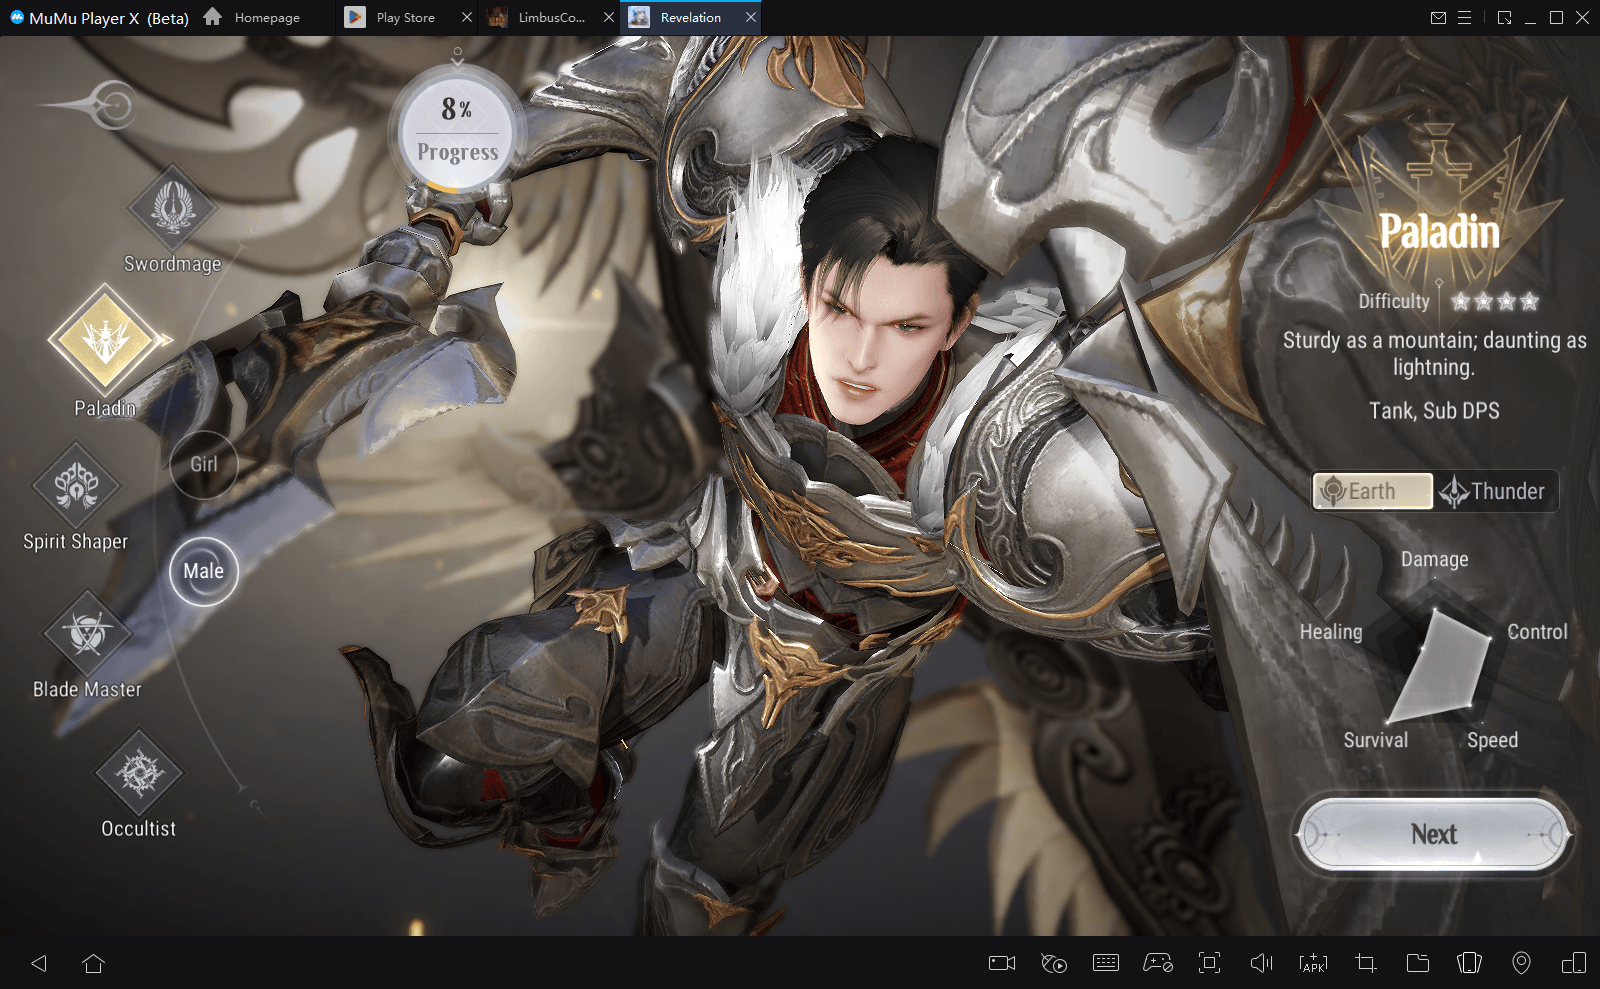
Task: Switch character gender to Male
Action: 204,571
